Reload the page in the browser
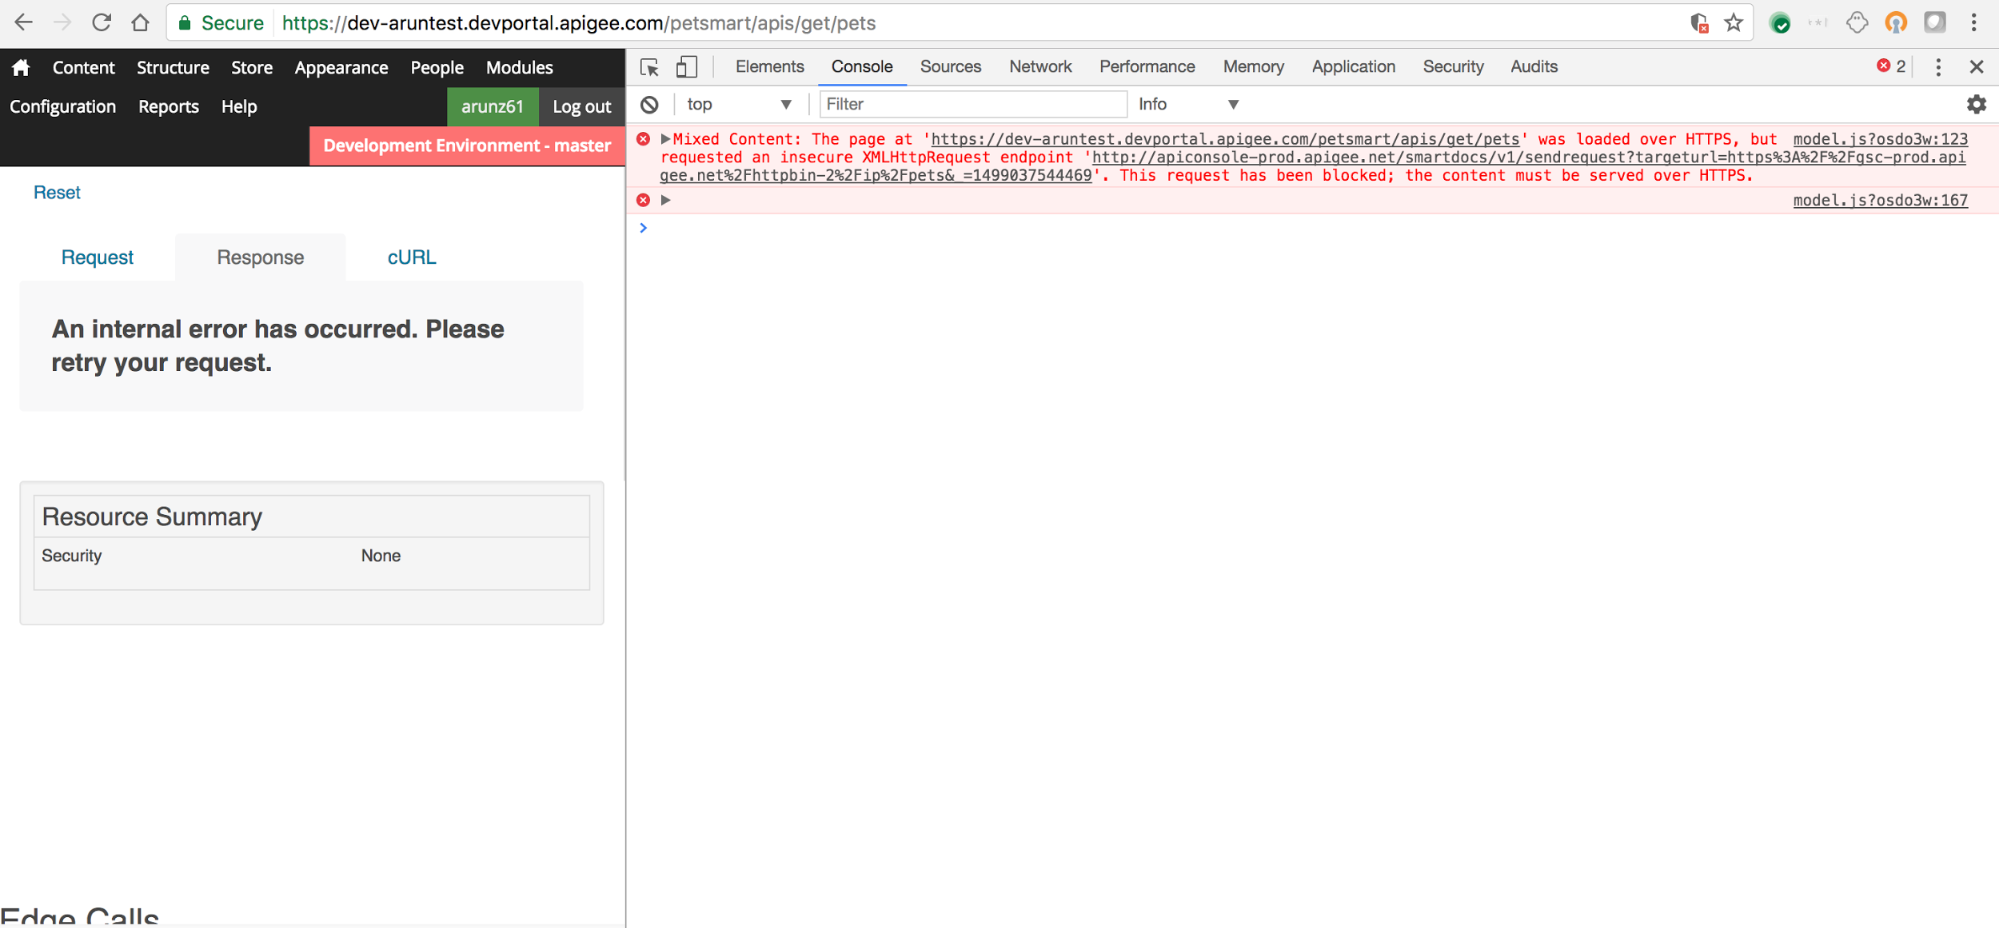The image size is (1999, 929). 101,22
